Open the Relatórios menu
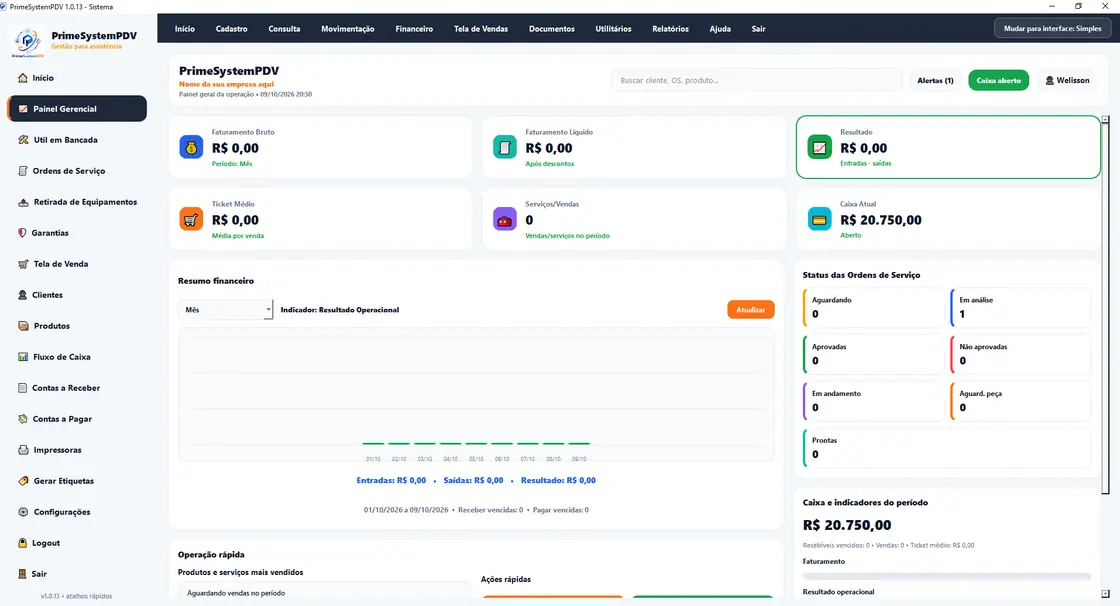Viewport: 1120px width, 606px height. (670, 29)
